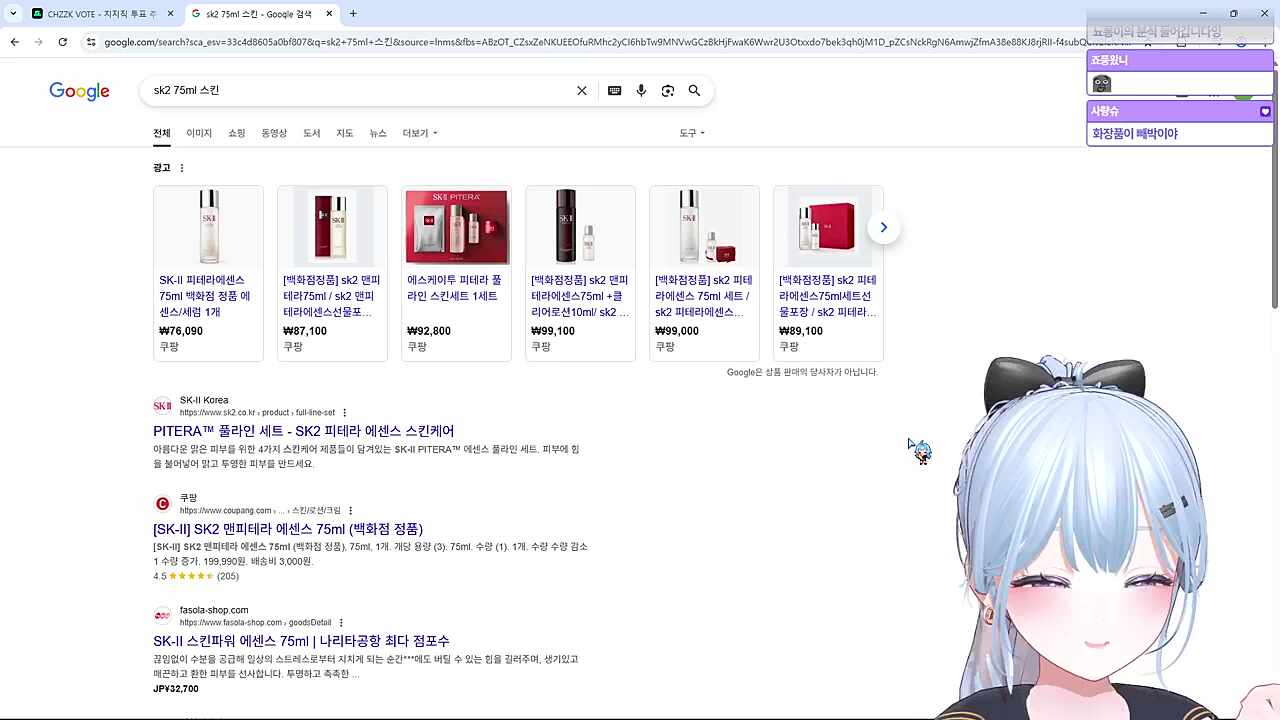Screen dimensions: 1280x720
Task: Open Chrome's tab search dropdown
Action: coord(13,14)
